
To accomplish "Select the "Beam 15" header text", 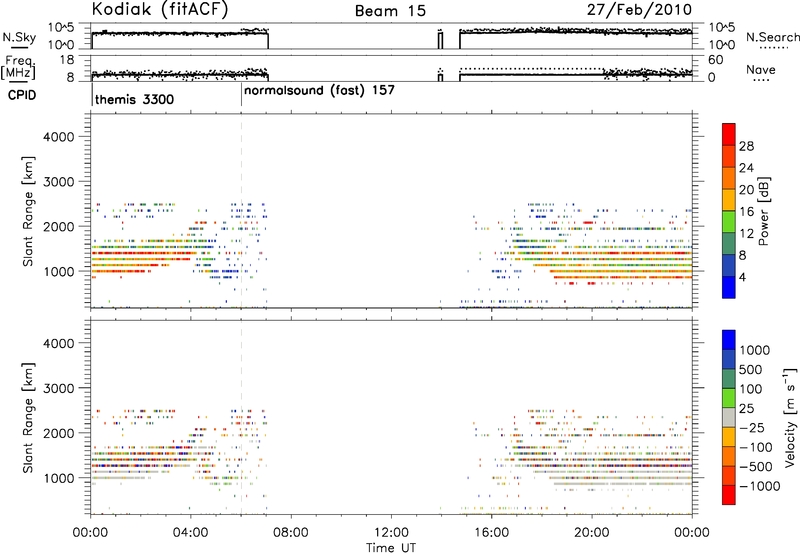I will pos(390,11).
